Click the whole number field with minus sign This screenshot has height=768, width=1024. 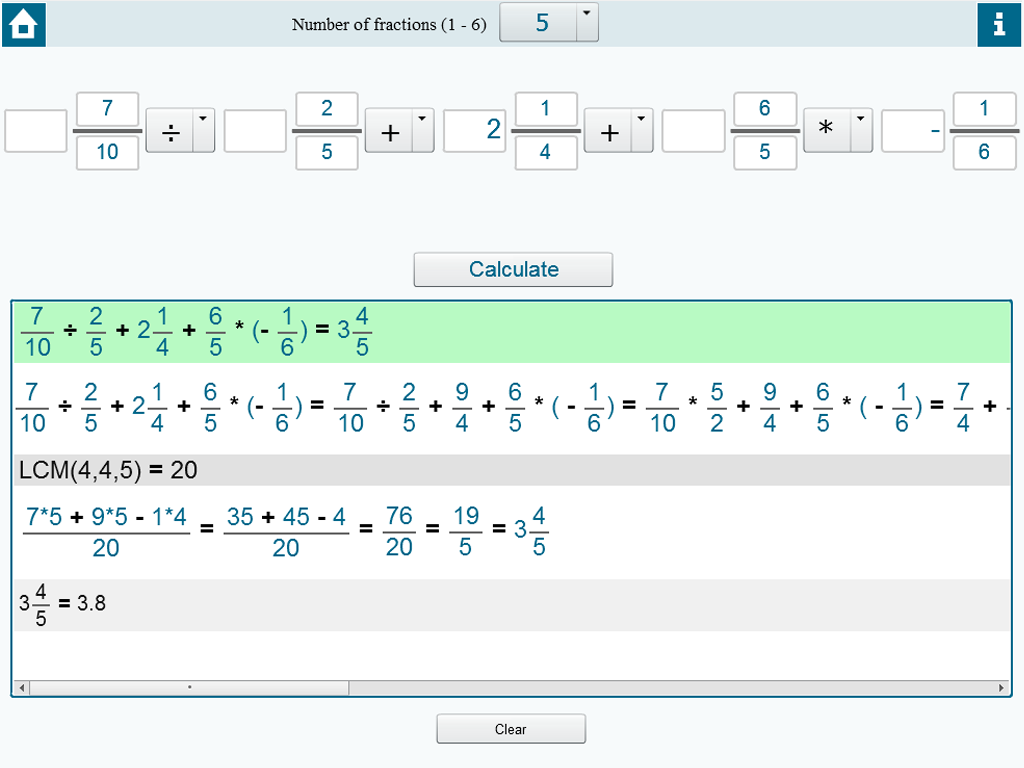tap(912, 131)
